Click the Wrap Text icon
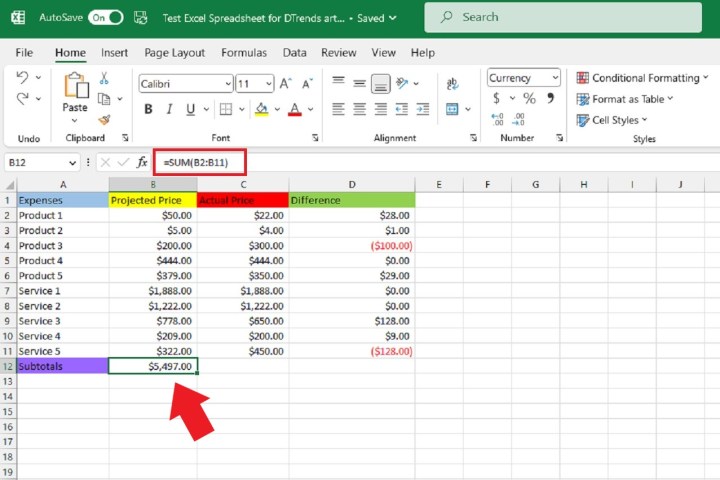720x480 pixels. (x=452, y=84)
